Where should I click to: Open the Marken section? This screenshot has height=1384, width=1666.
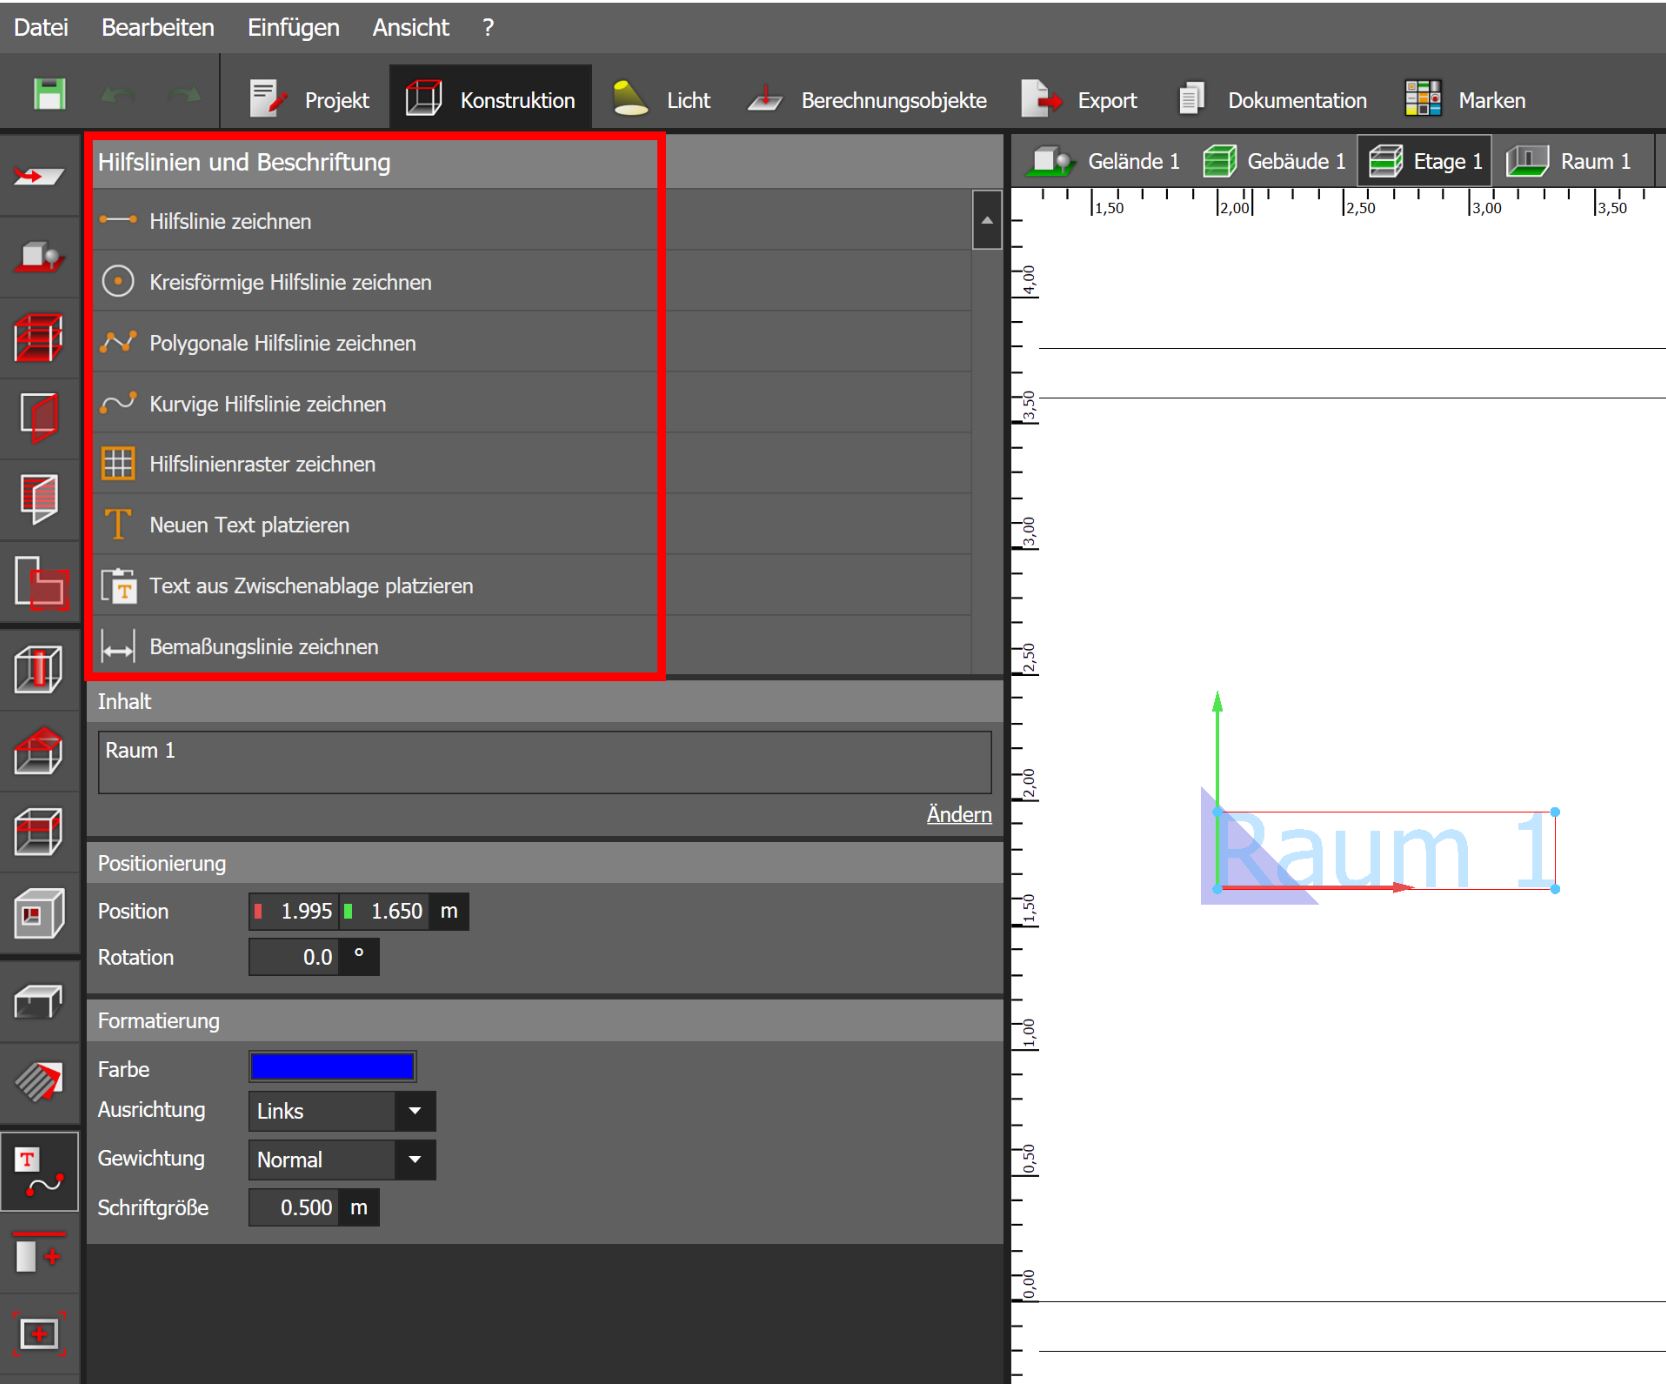[1465, 100]
